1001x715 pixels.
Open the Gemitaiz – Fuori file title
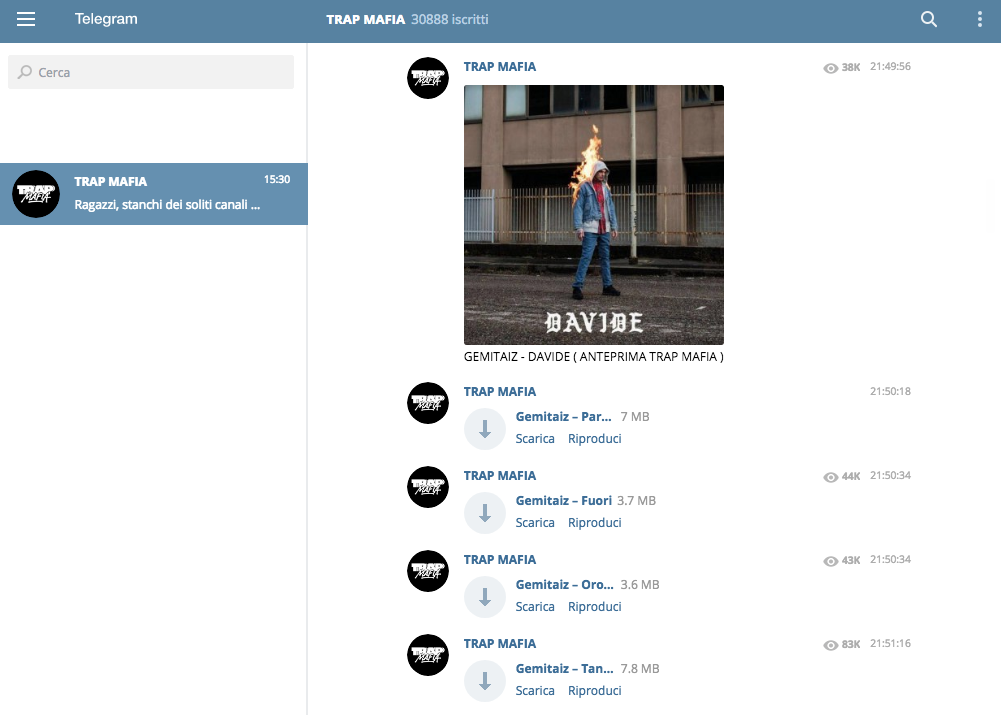point(564,501)
